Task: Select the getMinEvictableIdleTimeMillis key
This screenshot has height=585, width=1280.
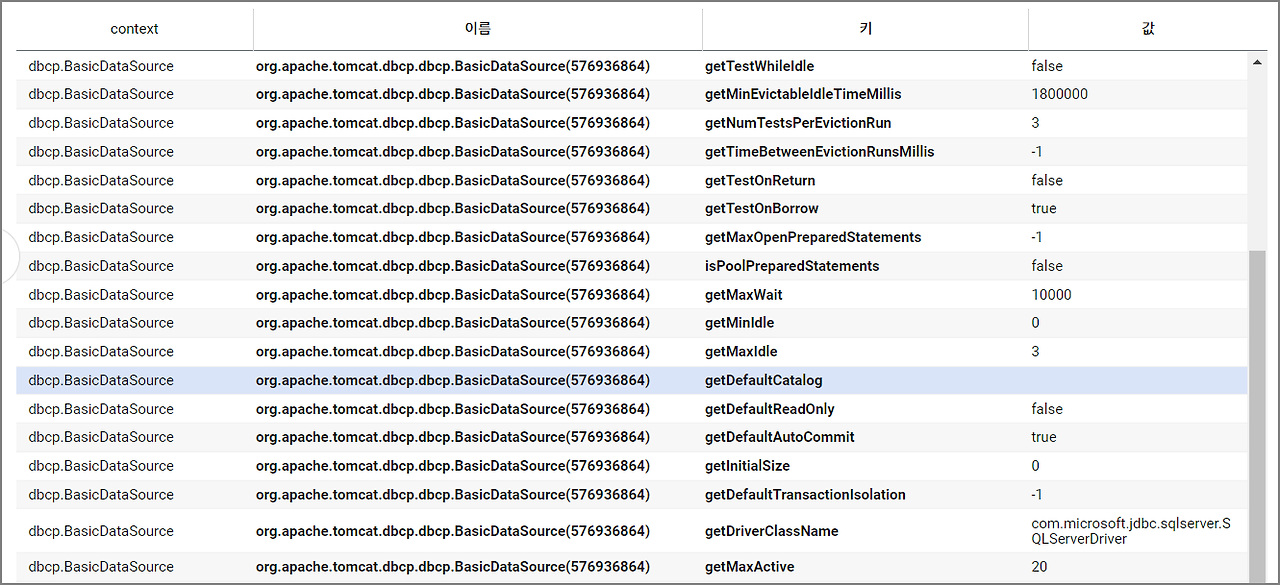Action: 803,94
